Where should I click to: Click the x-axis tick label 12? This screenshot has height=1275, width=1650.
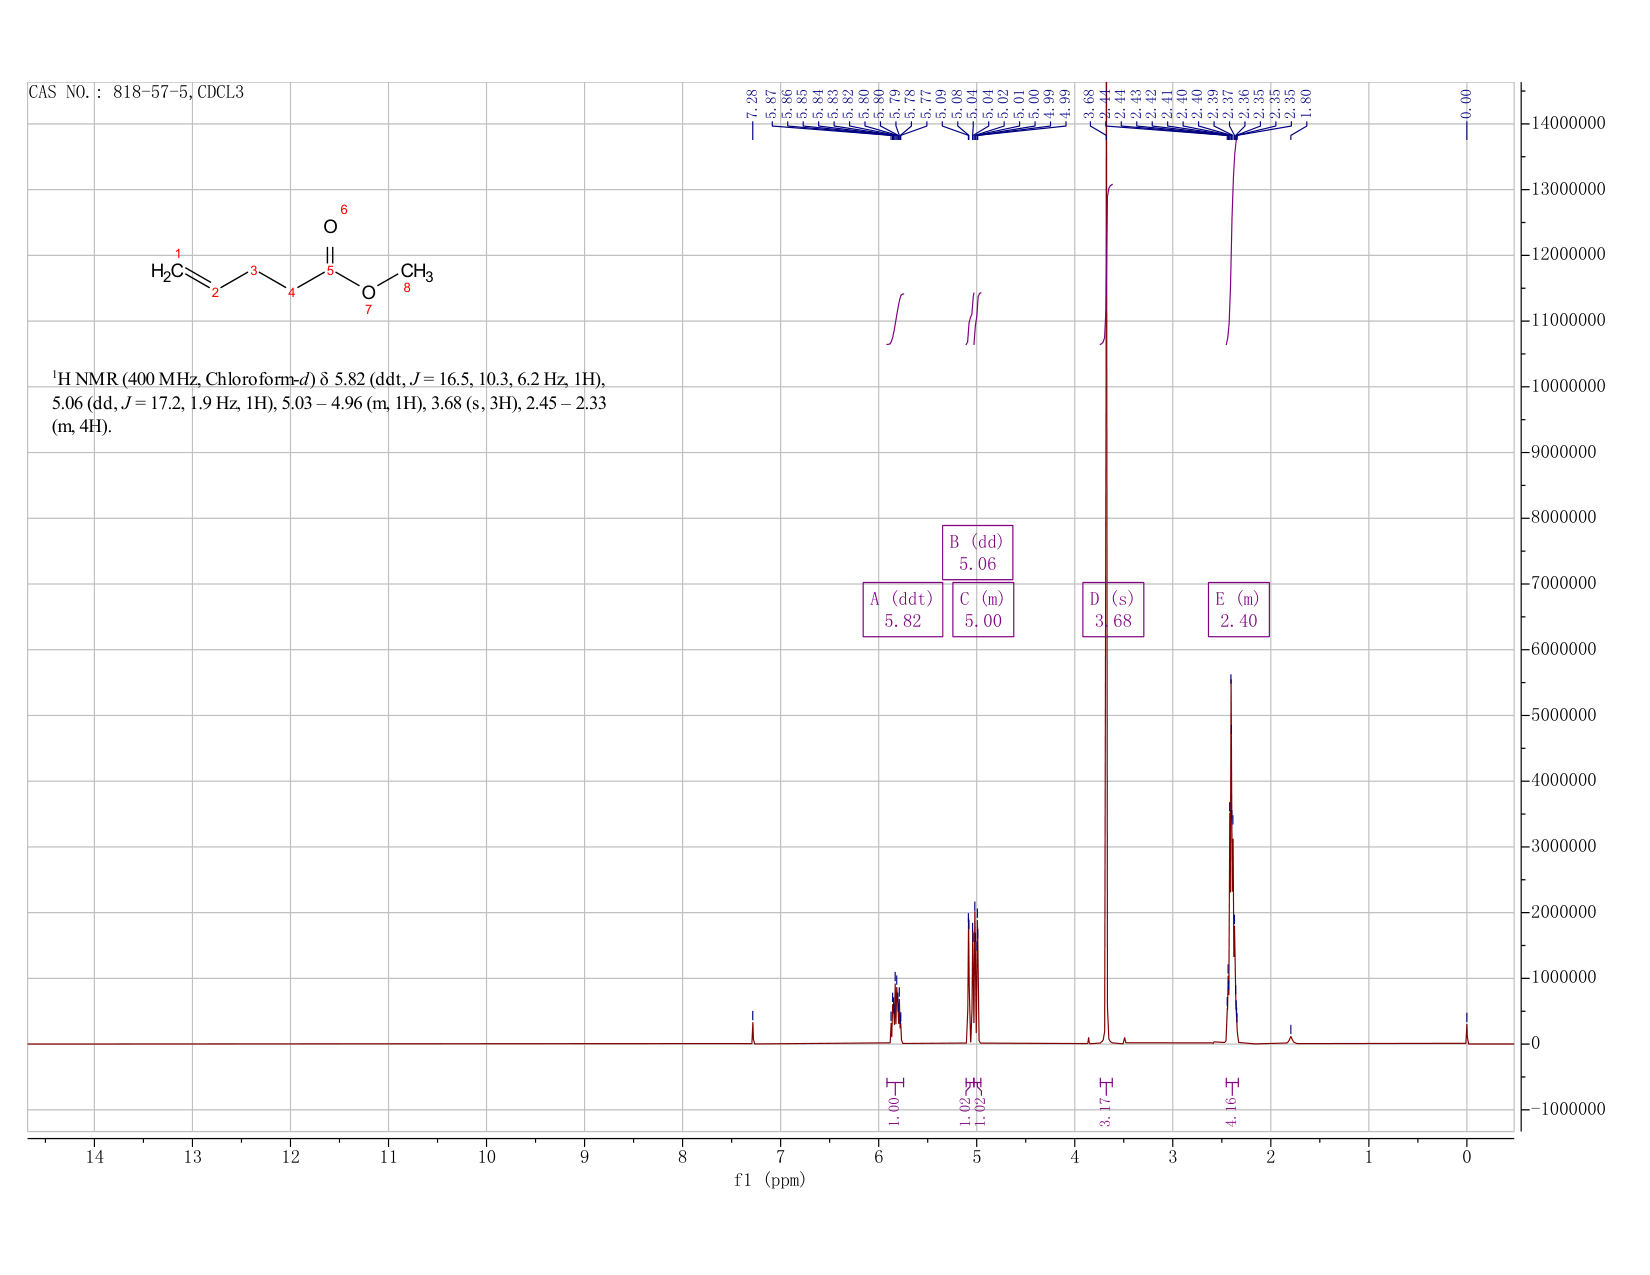[x=290, y=1157]
